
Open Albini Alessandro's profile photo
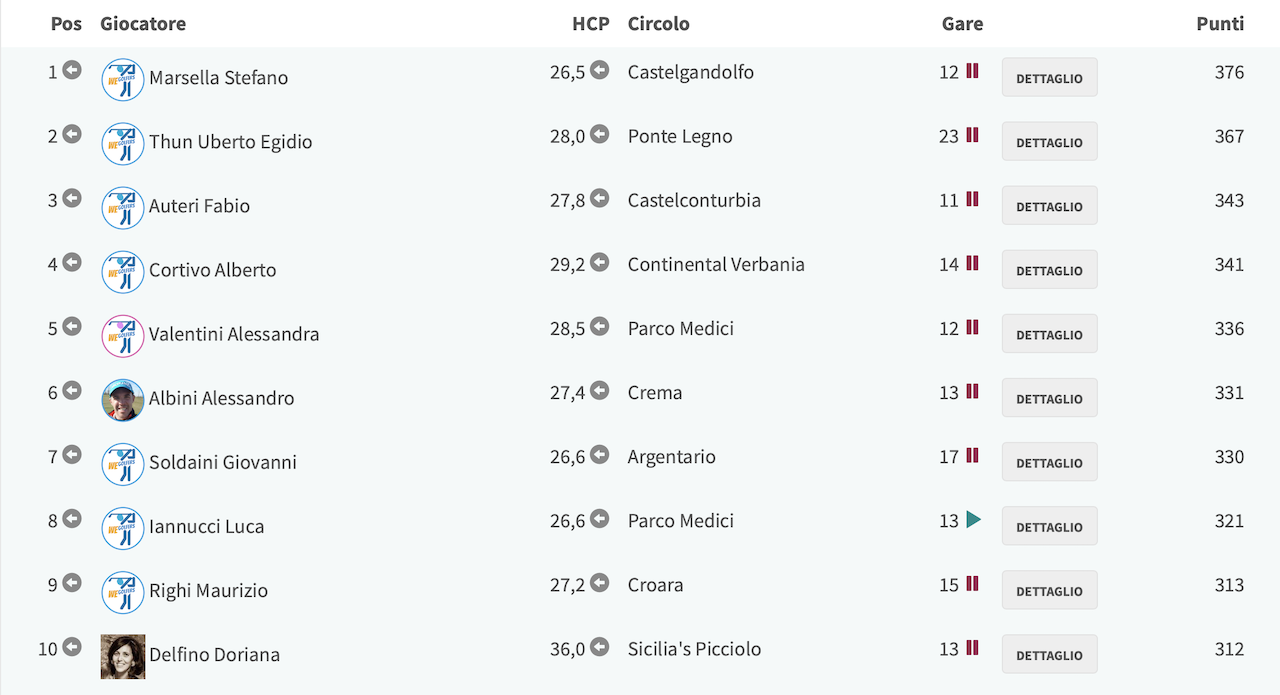point(123,400)
